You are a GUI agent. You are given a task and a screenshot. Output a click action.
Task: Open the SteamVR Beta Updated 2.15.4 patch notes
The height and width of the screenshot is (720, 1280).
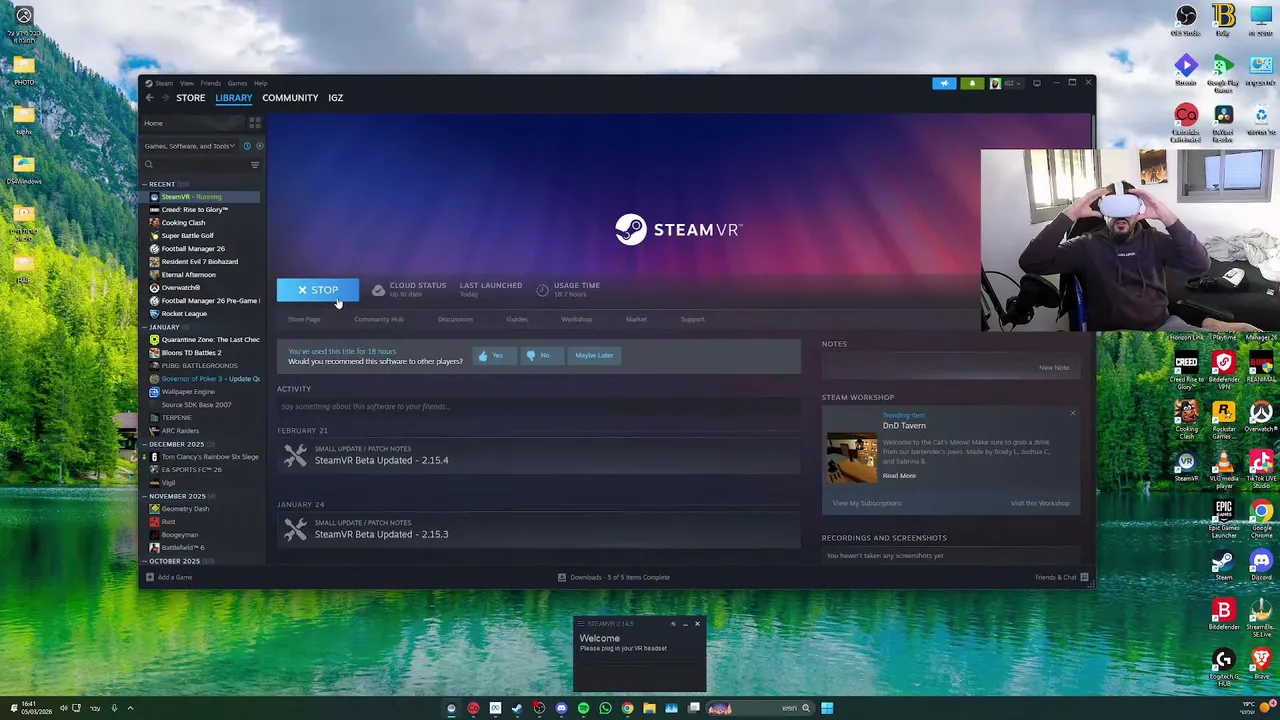click(x=381, y=460)
